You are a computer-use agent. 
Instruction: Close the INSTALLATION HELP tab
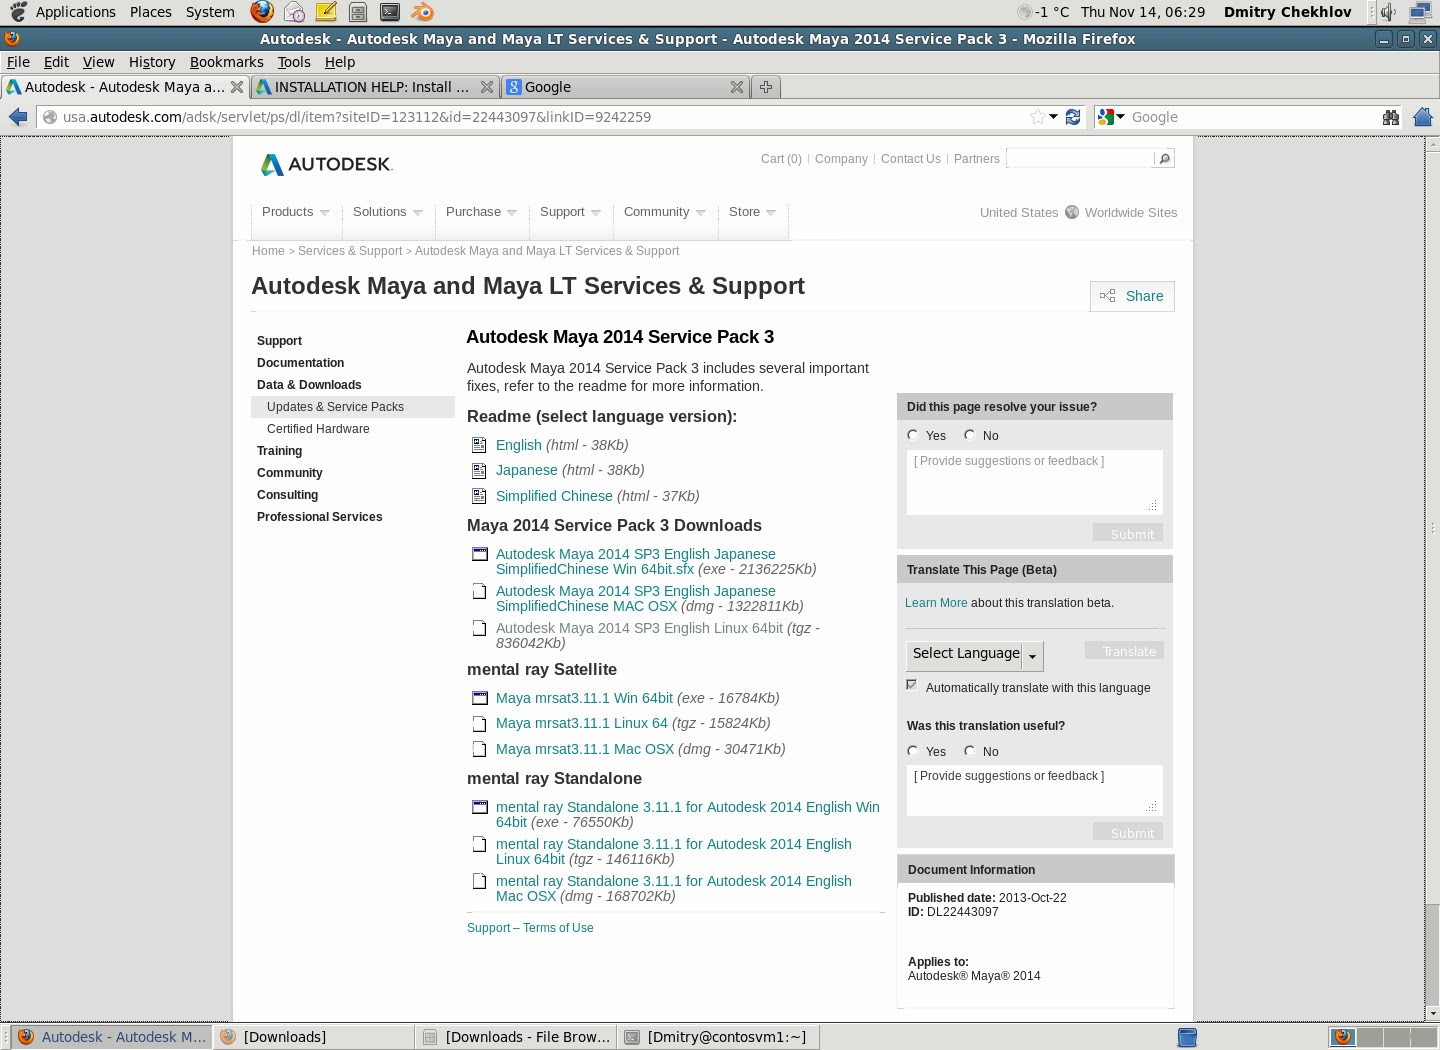[x=487, y=87]
